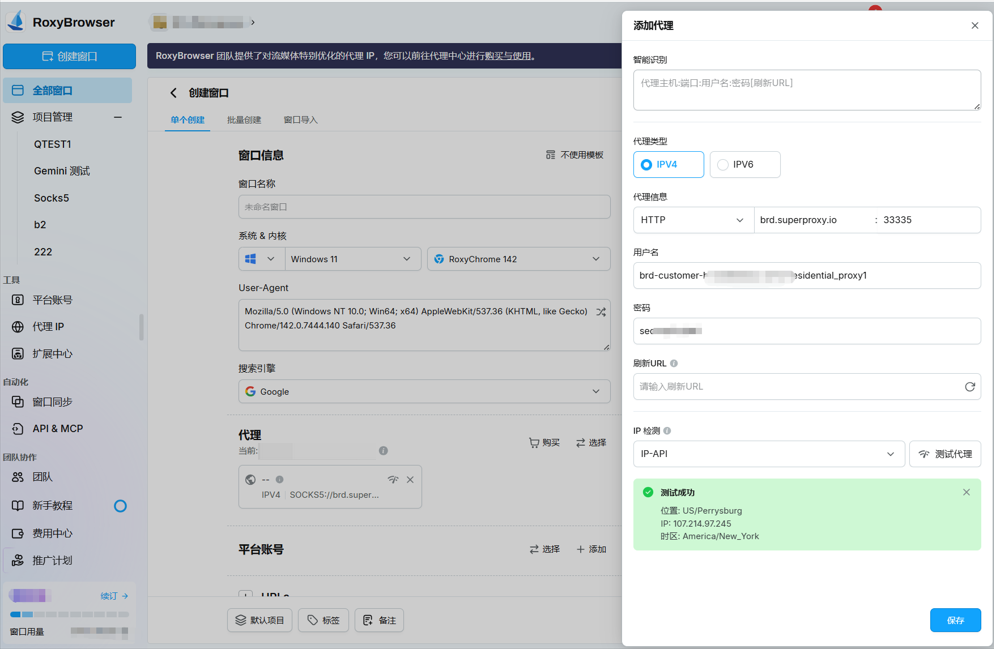994x649 pixels.
Task: Click the shuffle User-Agent icon
Action: (x=601, y=312)
